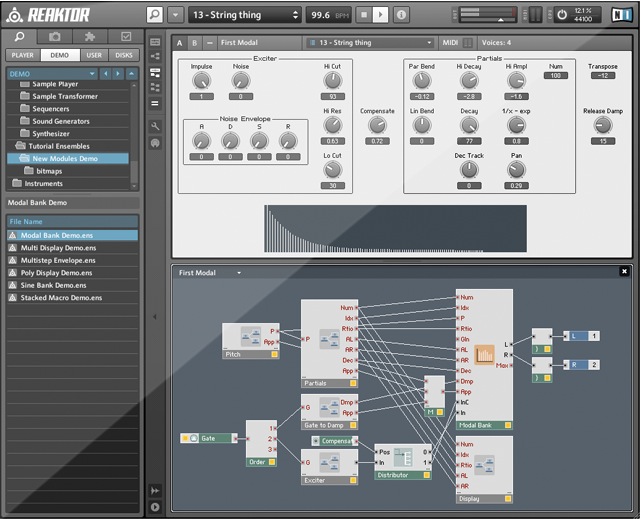Toggle the audio engine power button
The image size is (641, 519).
pyautogui.click(x=563, y=15)
